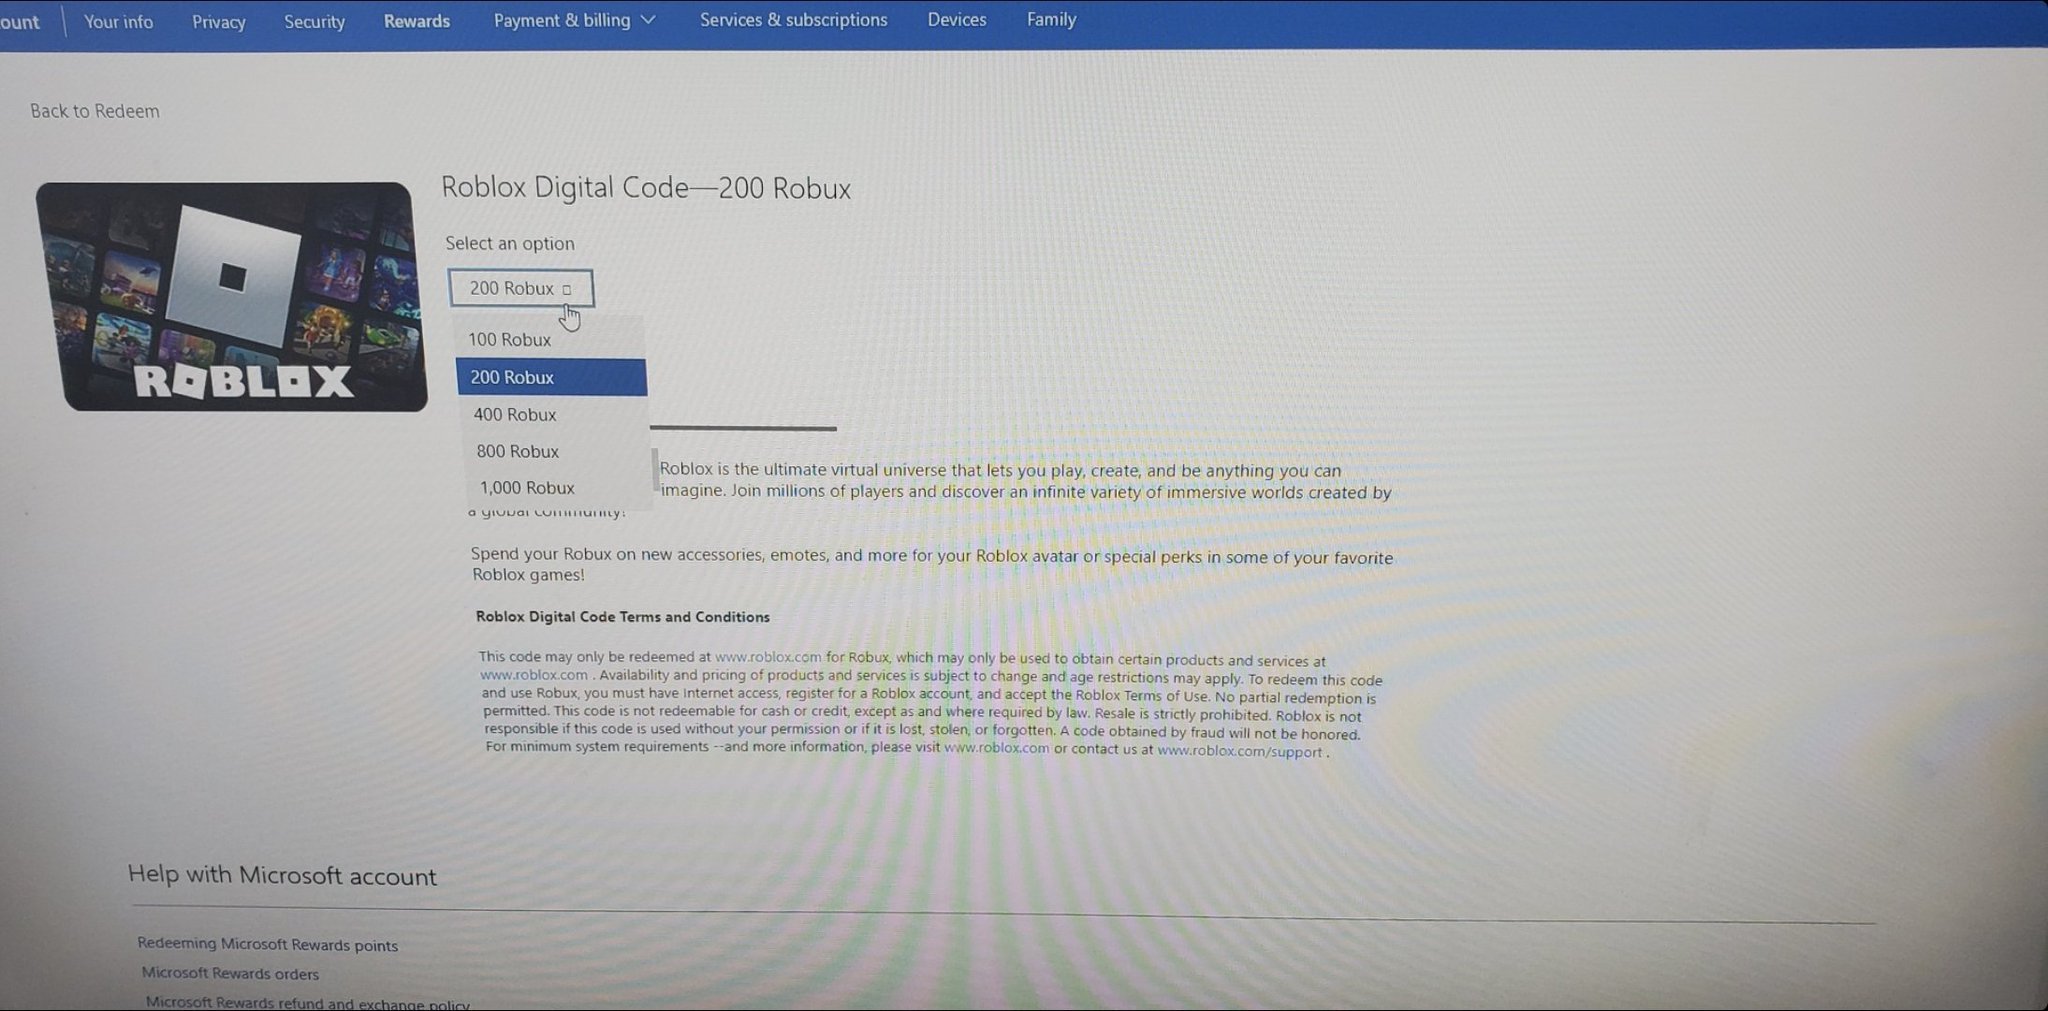Switch to the Rewards tab
The height and width of the screenshot is (1011, 2048).
(x=417, y=21)
